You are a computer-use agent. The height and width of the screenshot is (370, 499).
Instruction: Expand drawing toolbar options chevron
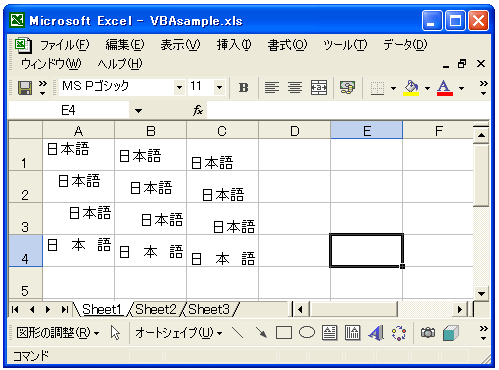pyautogui.click(x=483, y=333)
